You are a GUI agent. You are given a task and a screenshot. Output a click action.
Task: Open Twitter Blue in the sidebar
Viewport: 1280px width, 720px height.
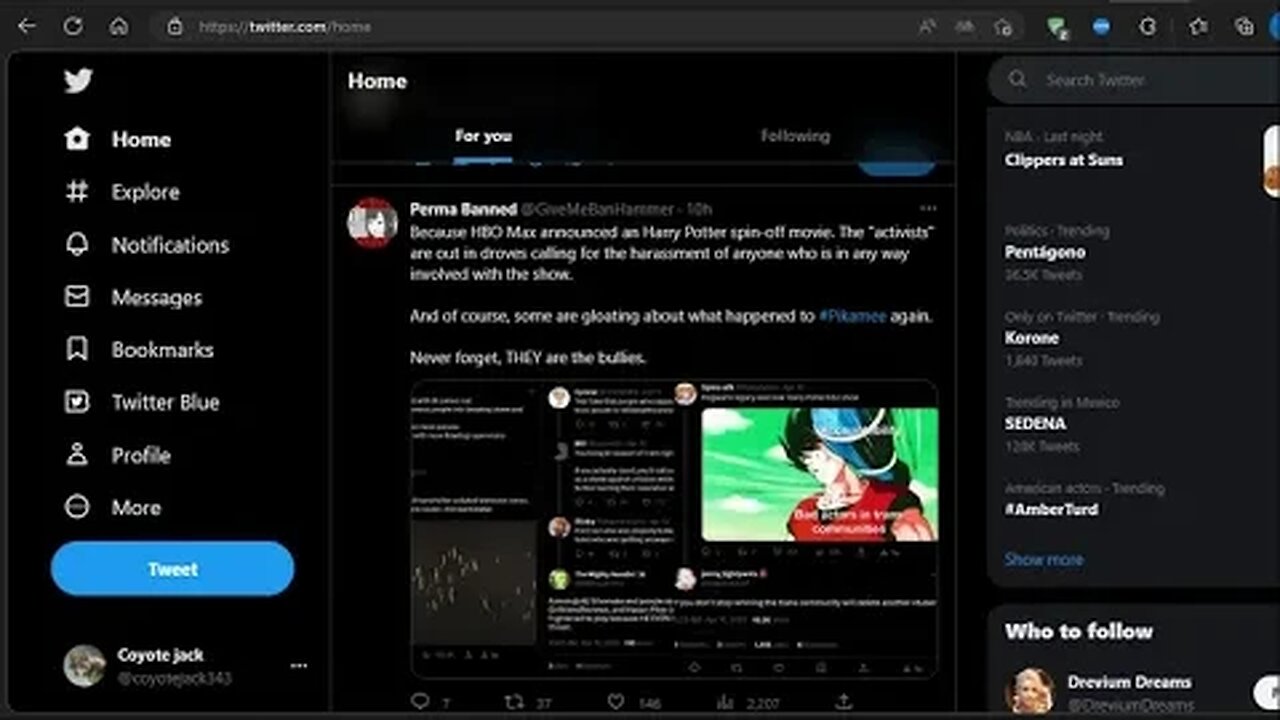(x=142, y=402)
